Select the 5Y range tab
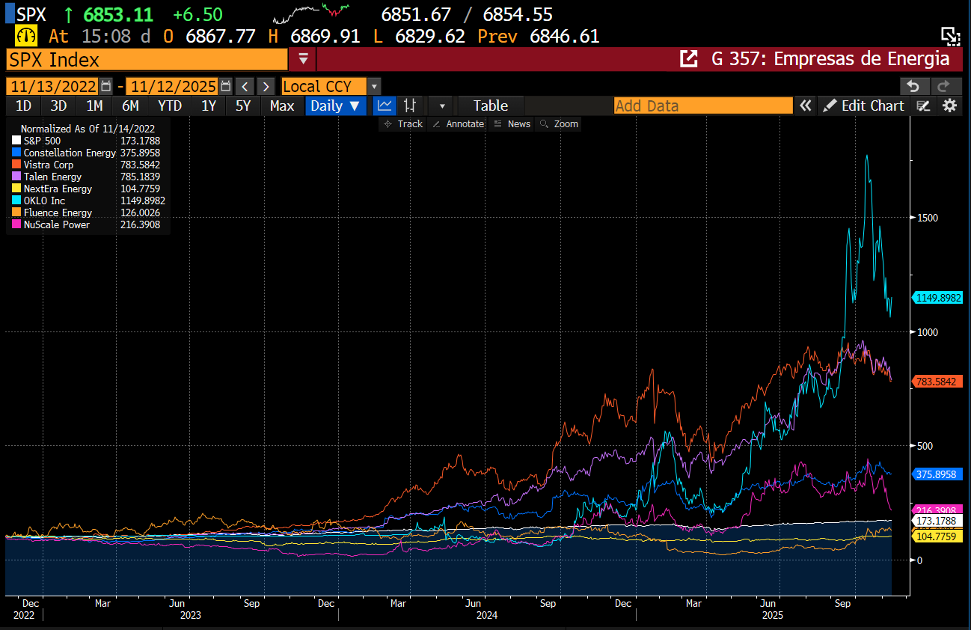This screenshot has height=631, width=972. click(243, 106)
